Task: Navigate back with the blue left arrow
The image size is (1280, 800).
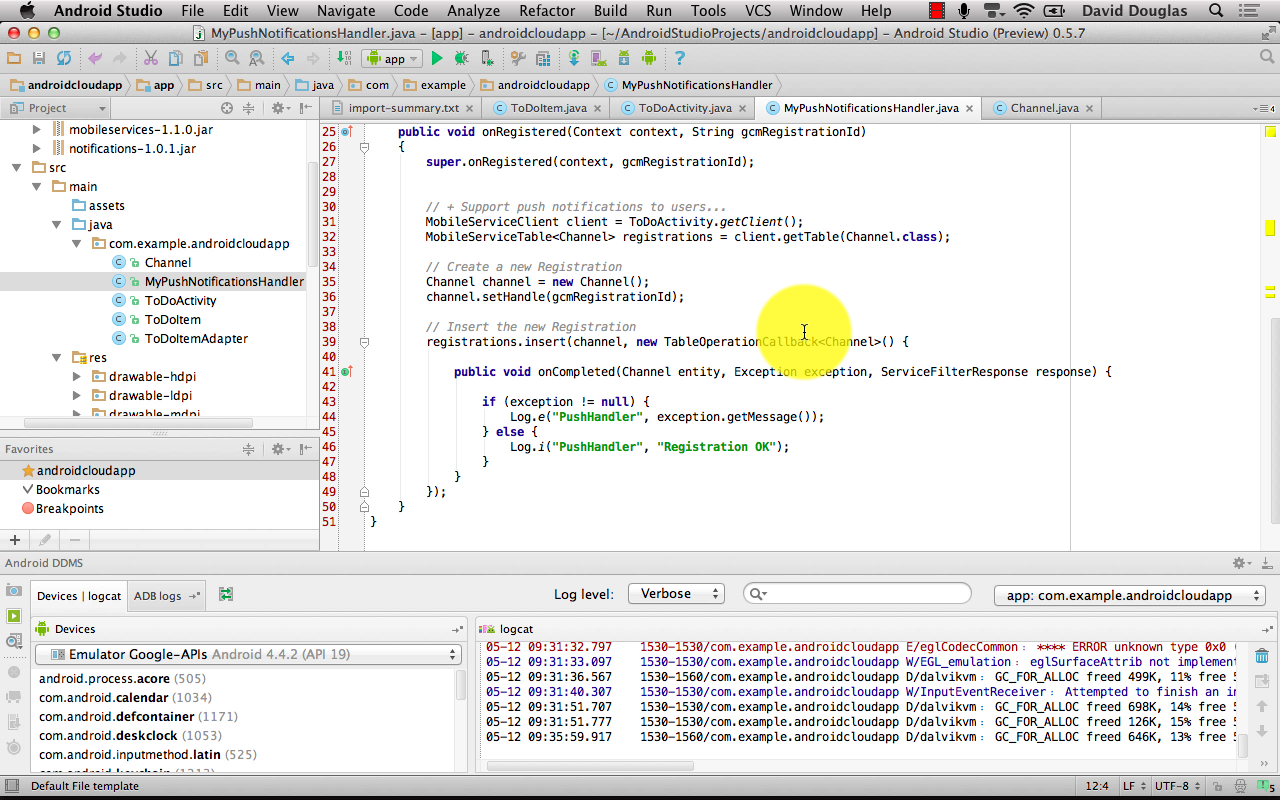Action: pyautogui.click(x=288, y=58)
